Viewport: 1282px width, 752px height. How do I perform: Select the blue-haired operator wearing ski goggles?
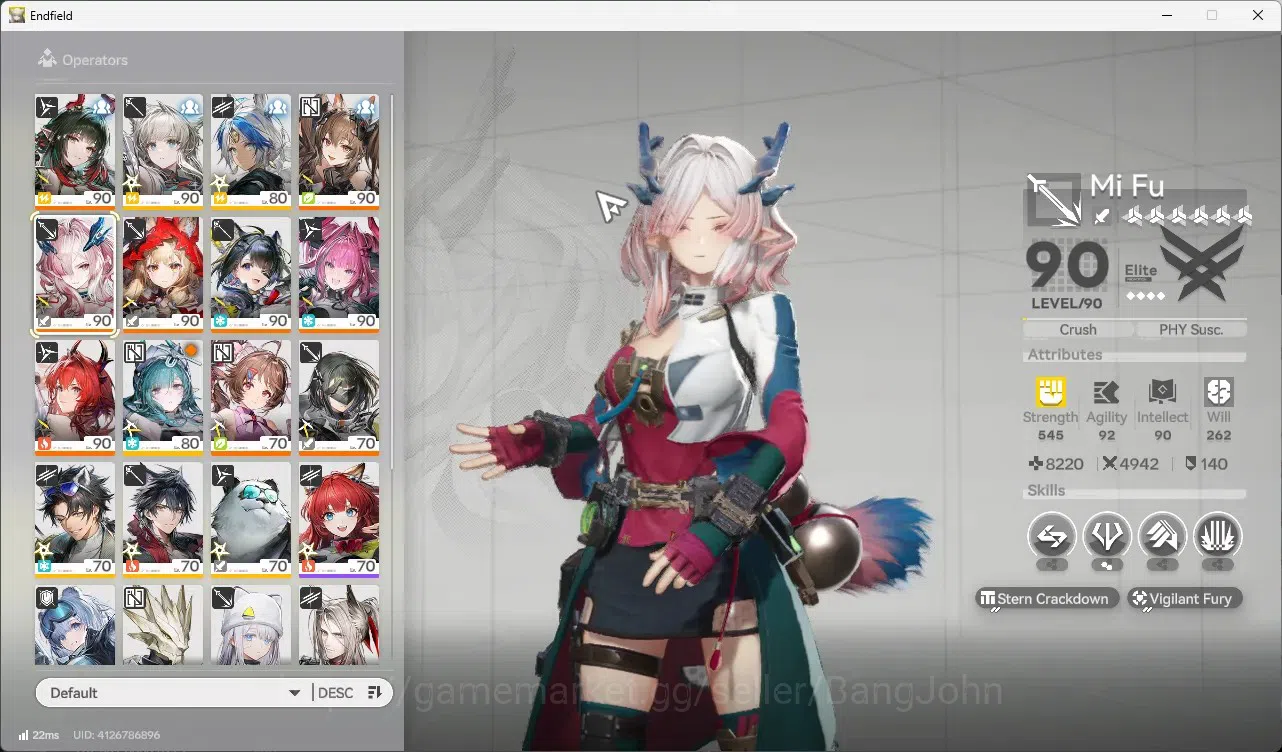point(75,625)
